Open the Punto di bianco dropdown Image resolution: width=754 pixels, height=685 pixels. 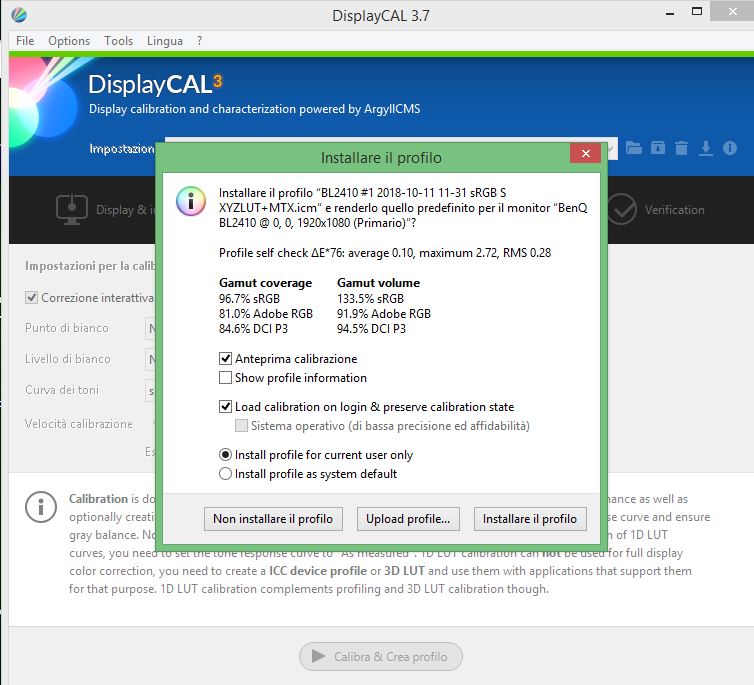click(x=151, y=329)
